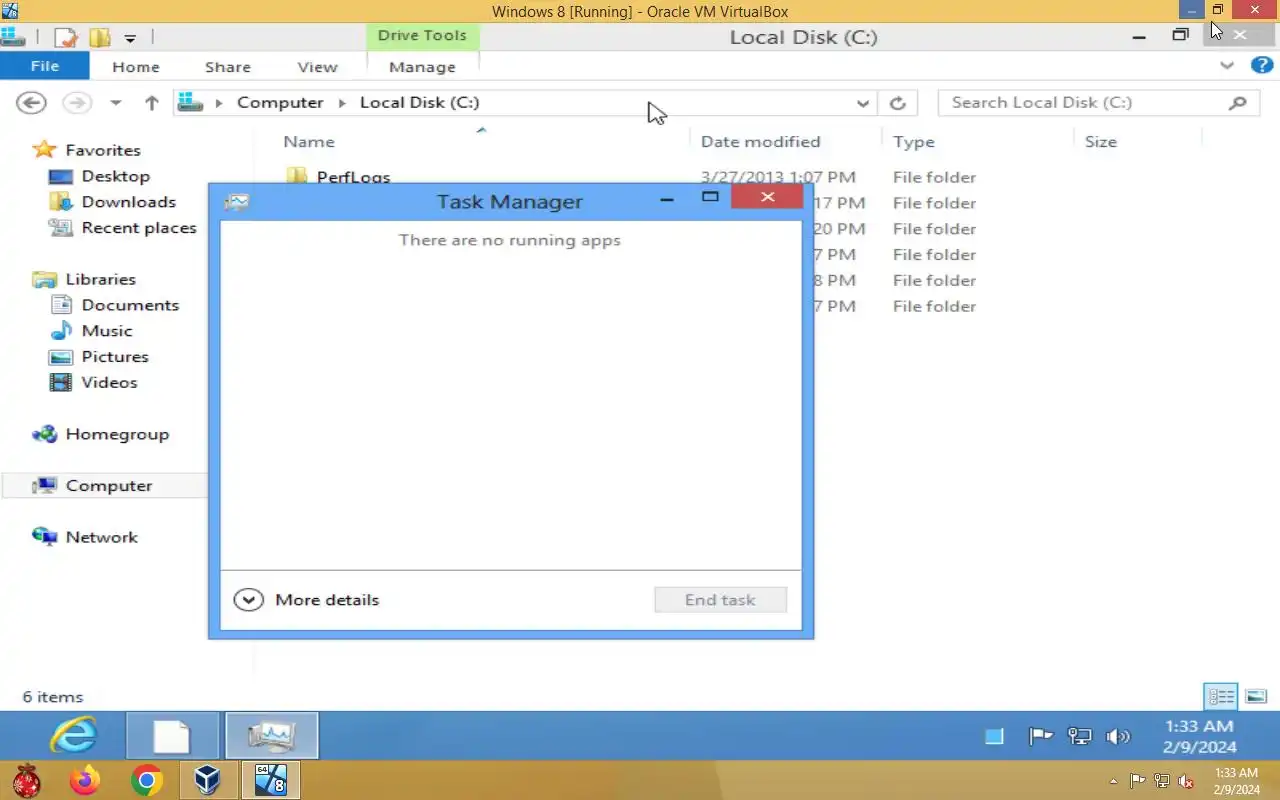This screenshot has width=1280, height=800.
Task: Open VirtualBox Manager cube icon on host taskbar
Action: [x=208, y=780]
